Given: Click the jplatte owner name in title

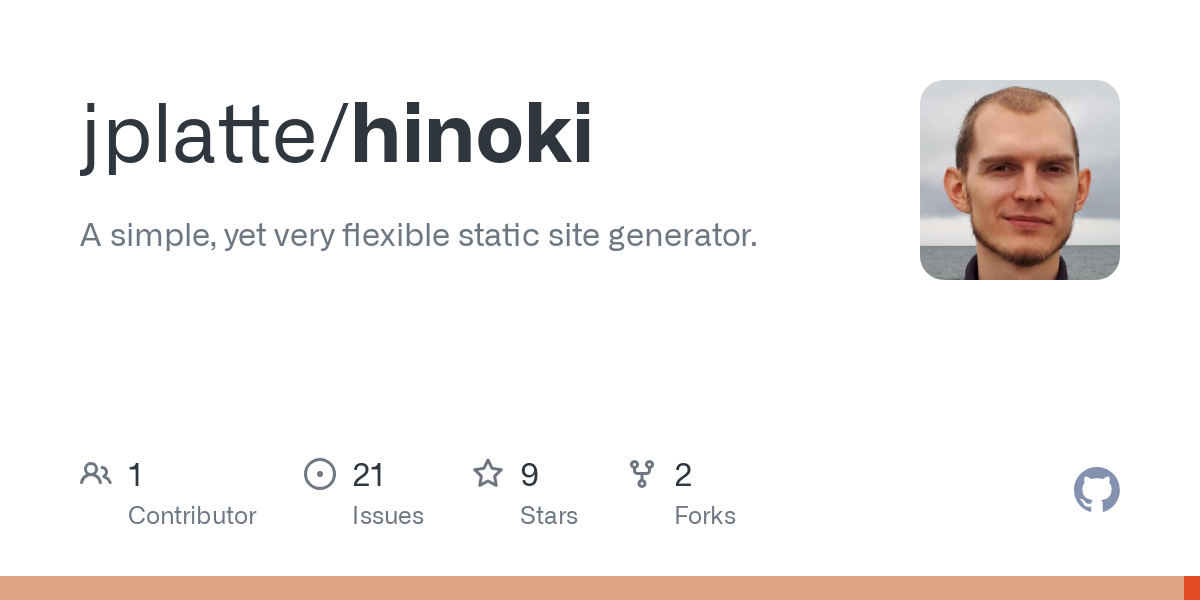Looking at the screenshot, I should [200, 137].
